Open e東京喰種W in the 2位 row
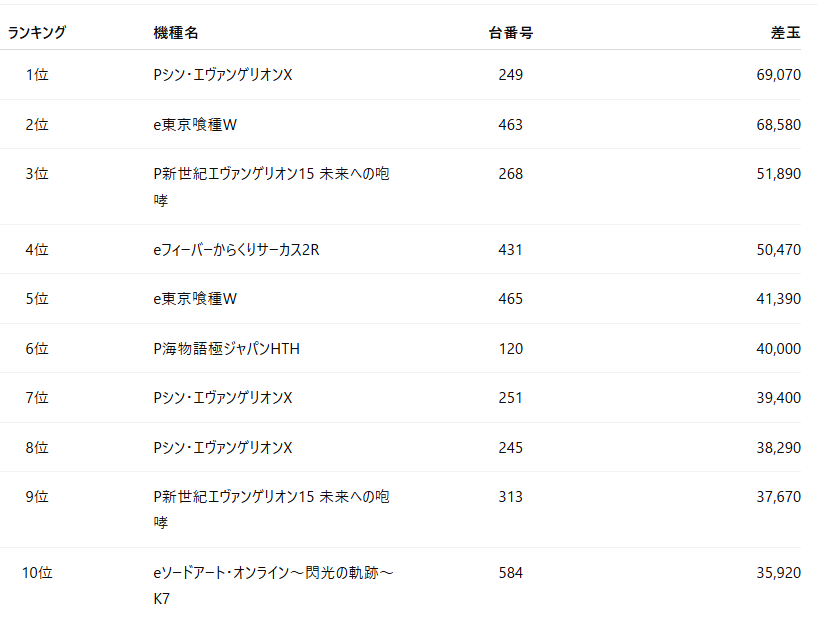818x620 pixels. [x=195, y=125]
